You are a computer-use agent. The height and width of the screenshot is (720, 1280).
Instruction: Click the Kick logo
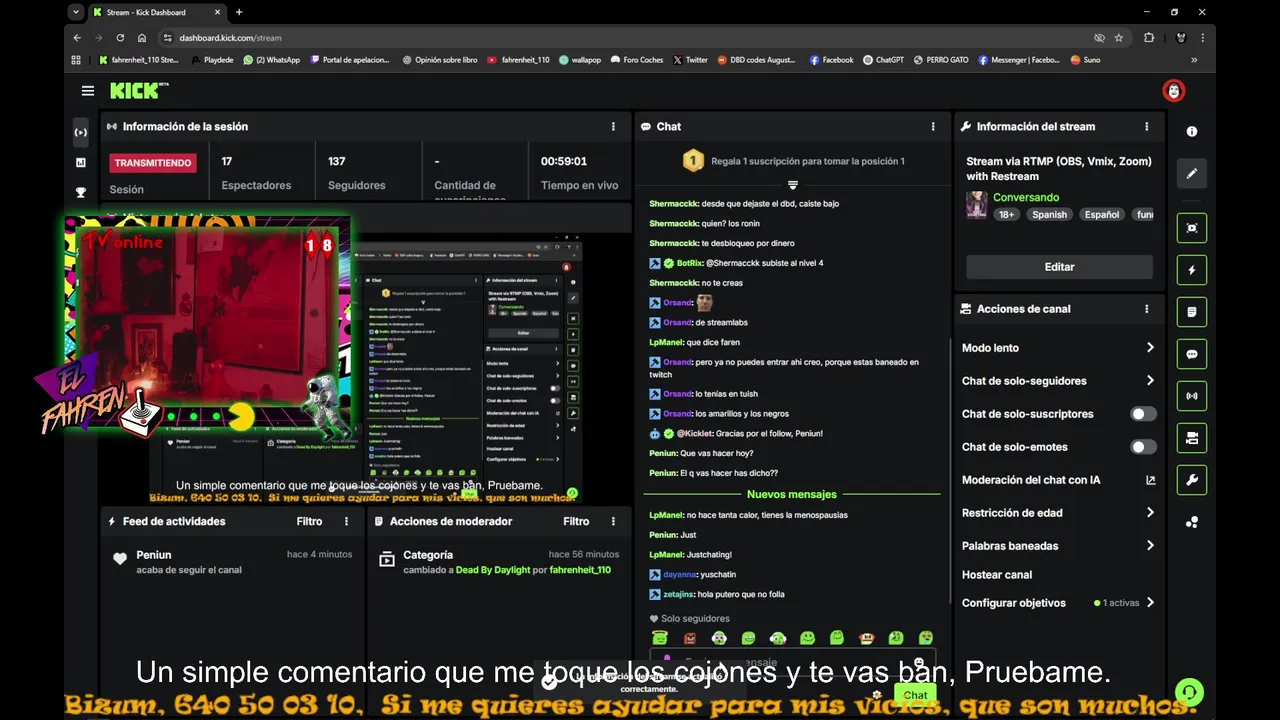pyautogui.click(x=139, y=91)
